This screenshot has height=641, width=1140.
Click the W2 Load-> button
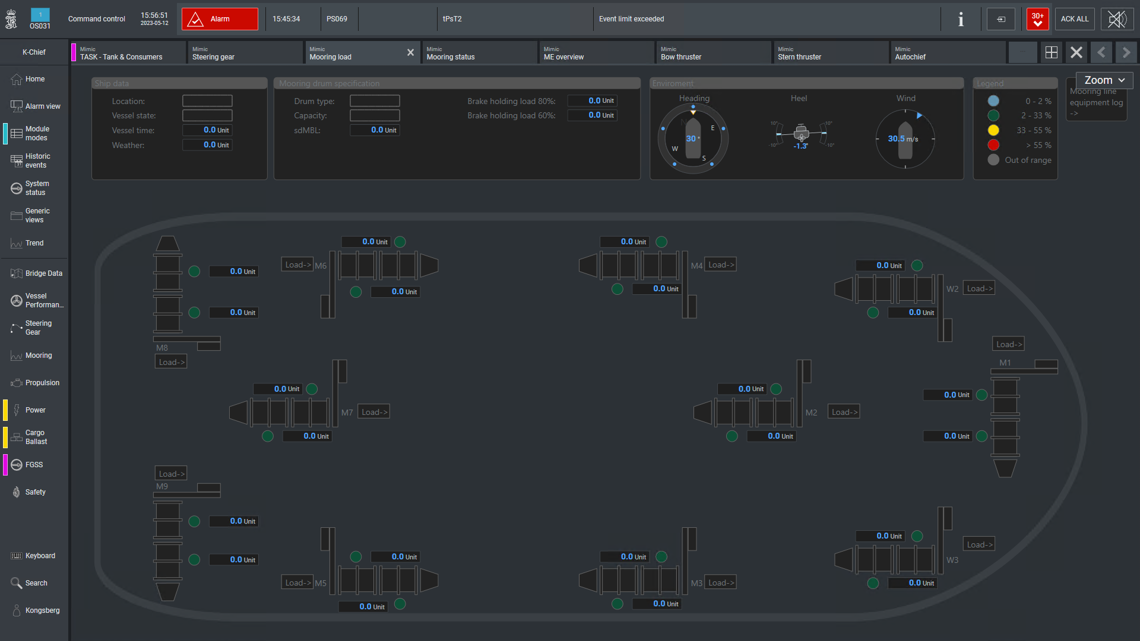click(x=979, y=288)
